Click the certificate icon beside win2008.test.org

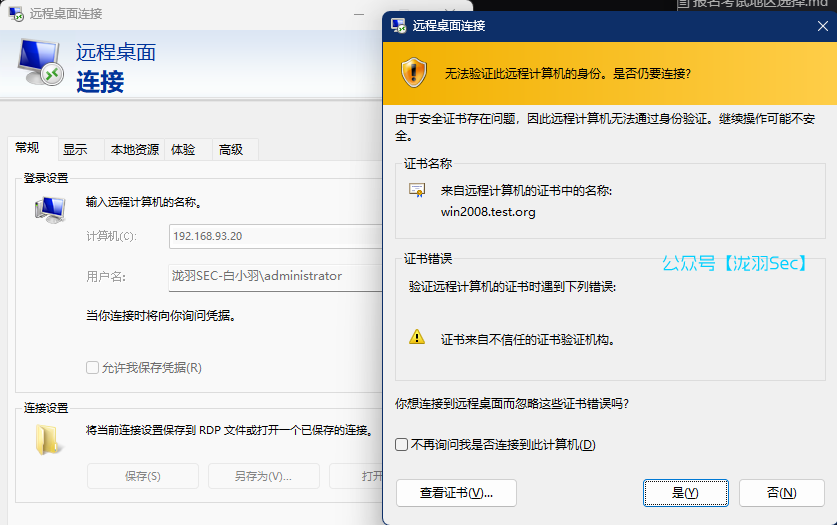417,190
